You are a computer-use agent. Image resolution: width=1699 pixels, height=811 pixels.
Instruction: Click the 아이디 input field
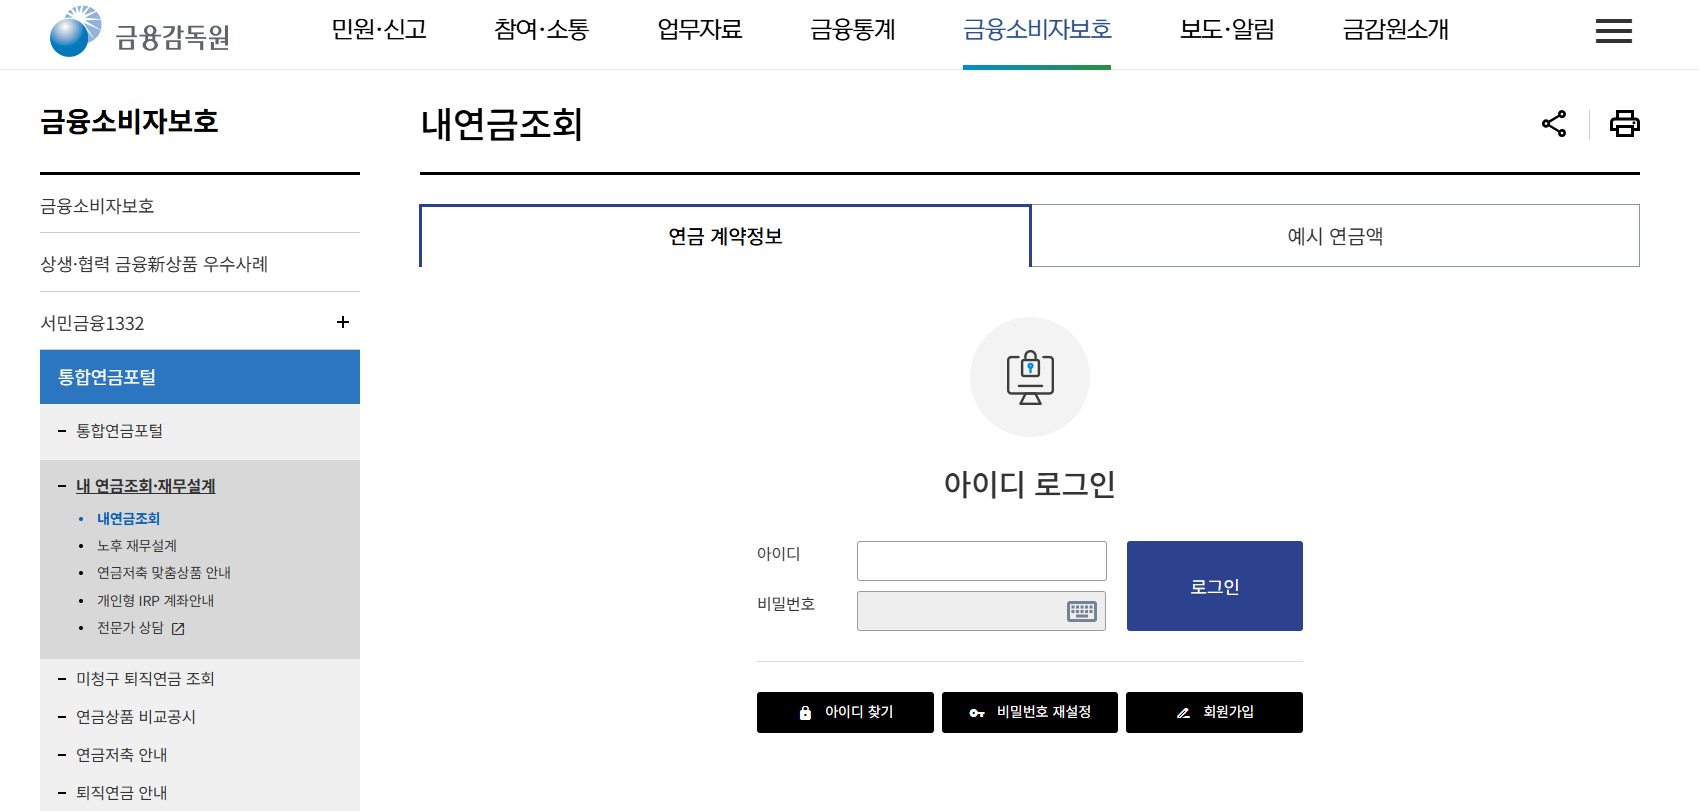pyautogui.click(x=982, y=561)
